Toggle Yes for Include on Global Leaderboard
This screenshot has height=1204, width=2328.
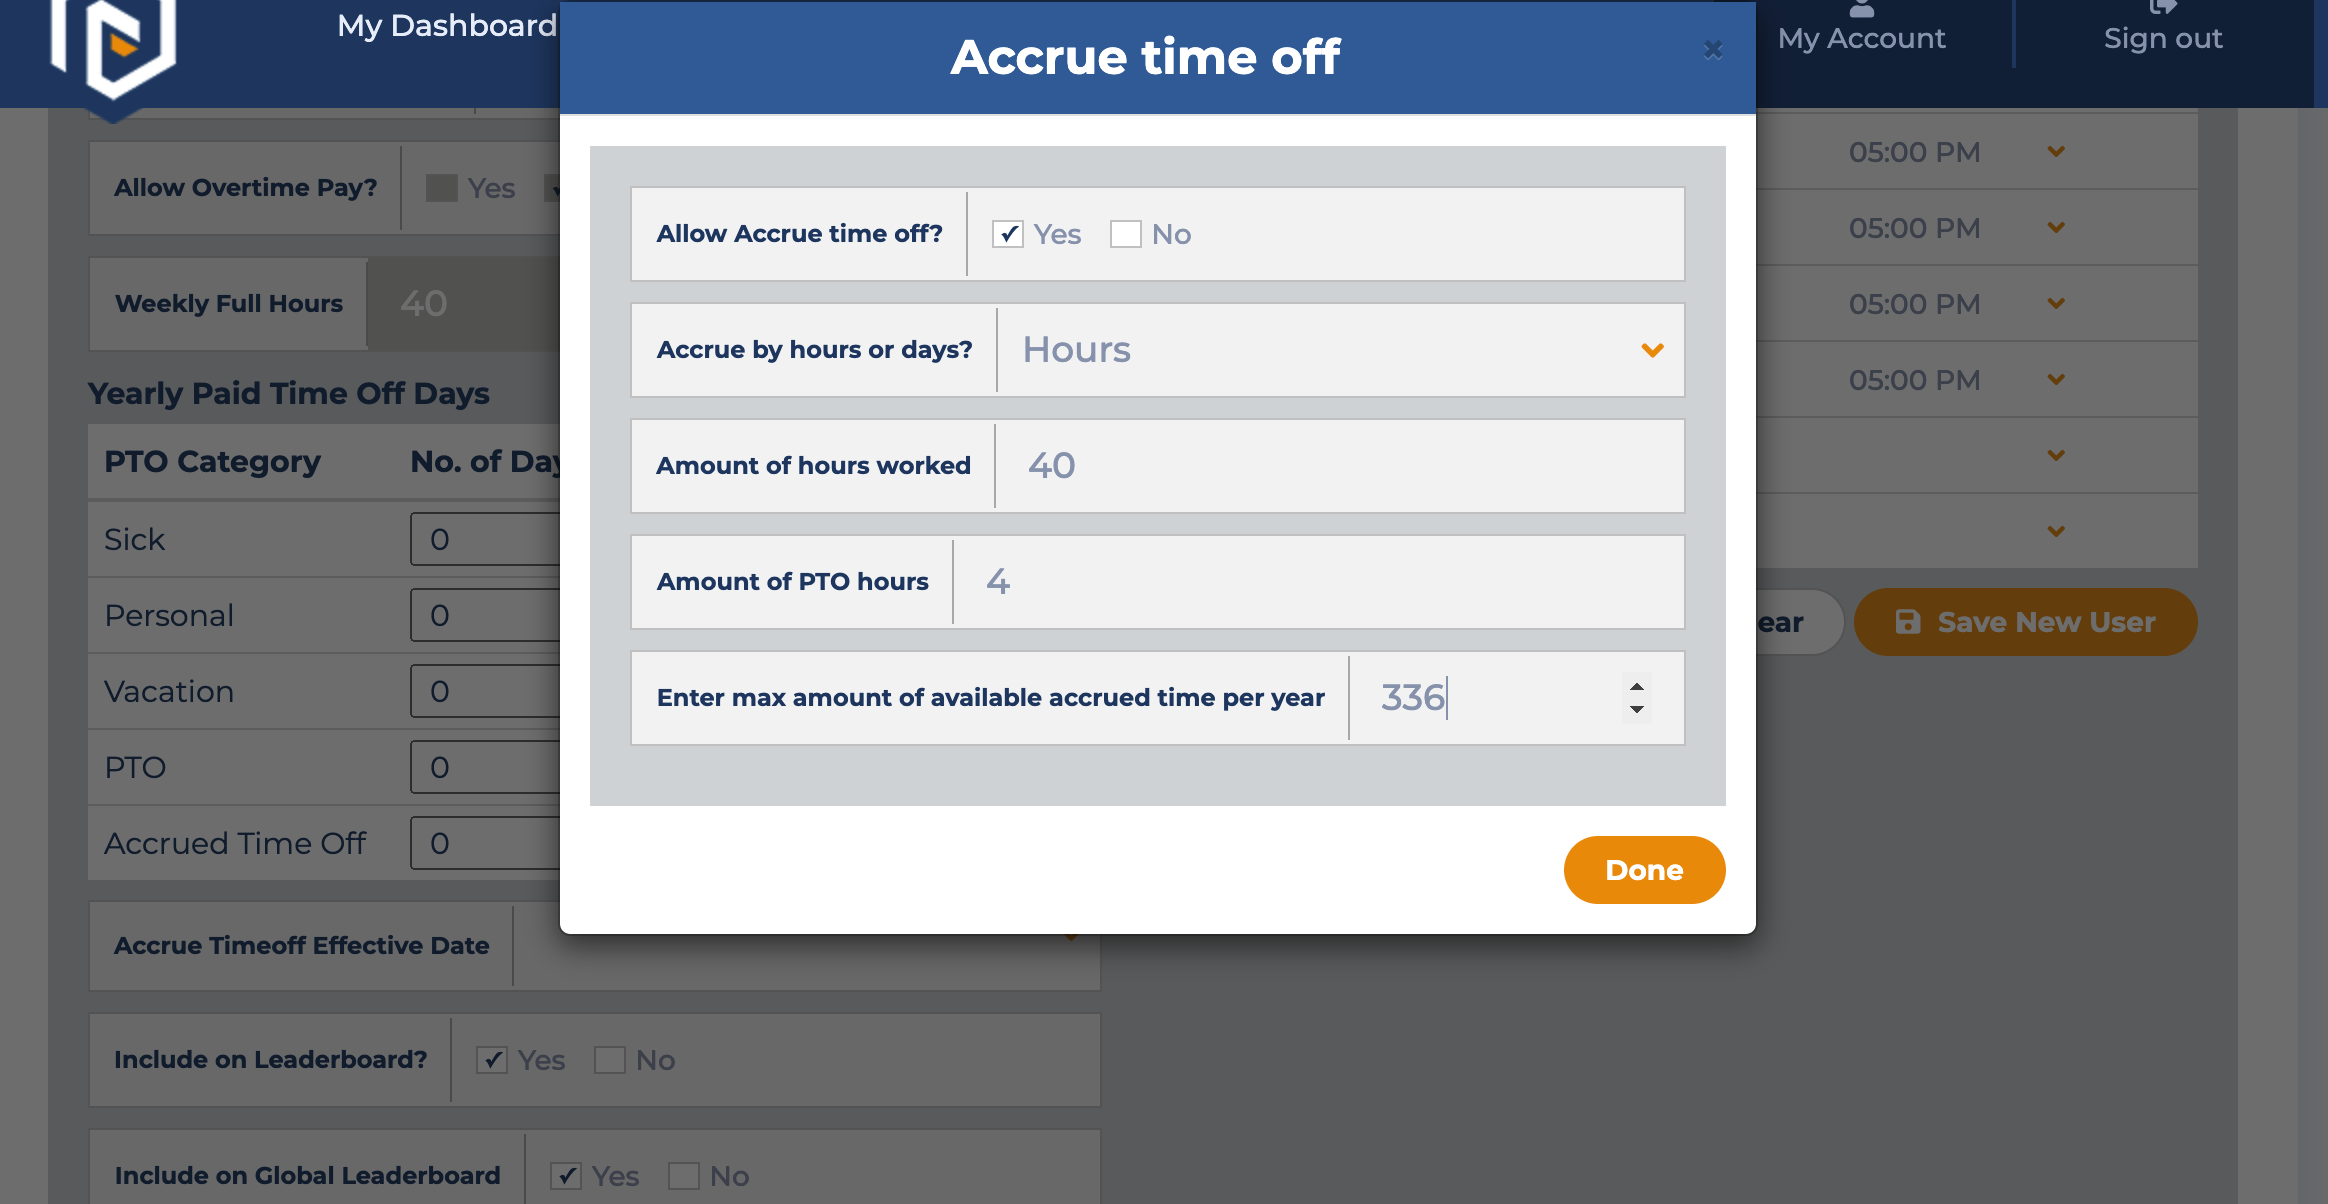[567, 1176]
